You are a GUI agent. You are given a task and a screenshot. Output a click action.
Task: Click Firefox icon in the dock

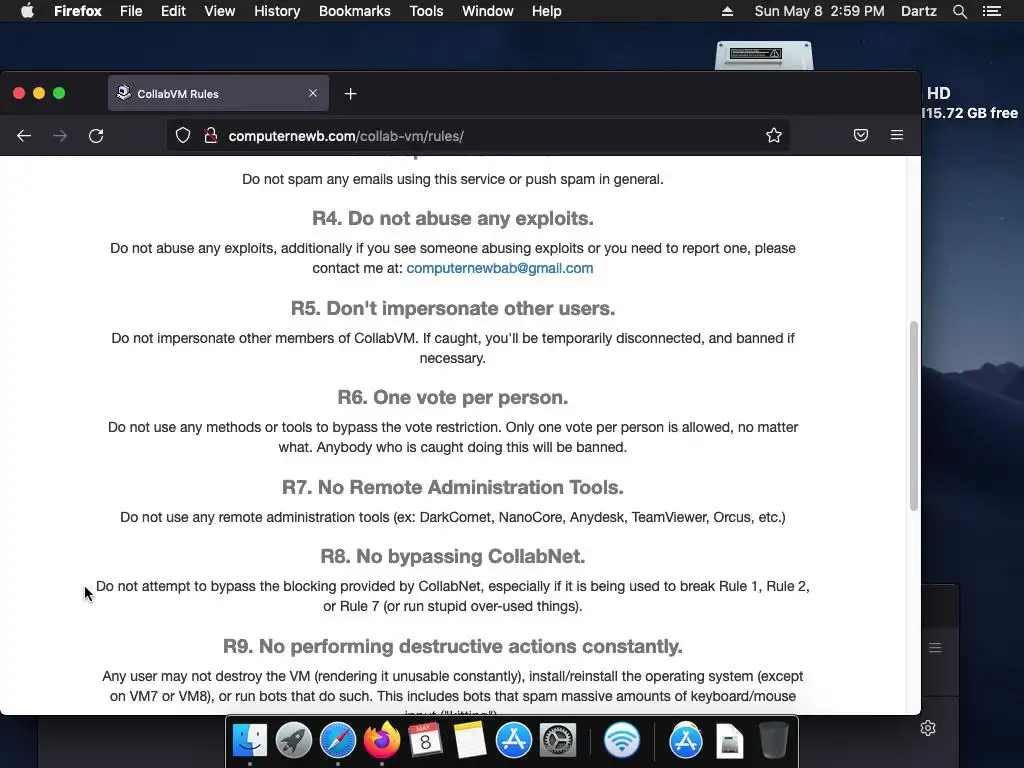point(382,741)
